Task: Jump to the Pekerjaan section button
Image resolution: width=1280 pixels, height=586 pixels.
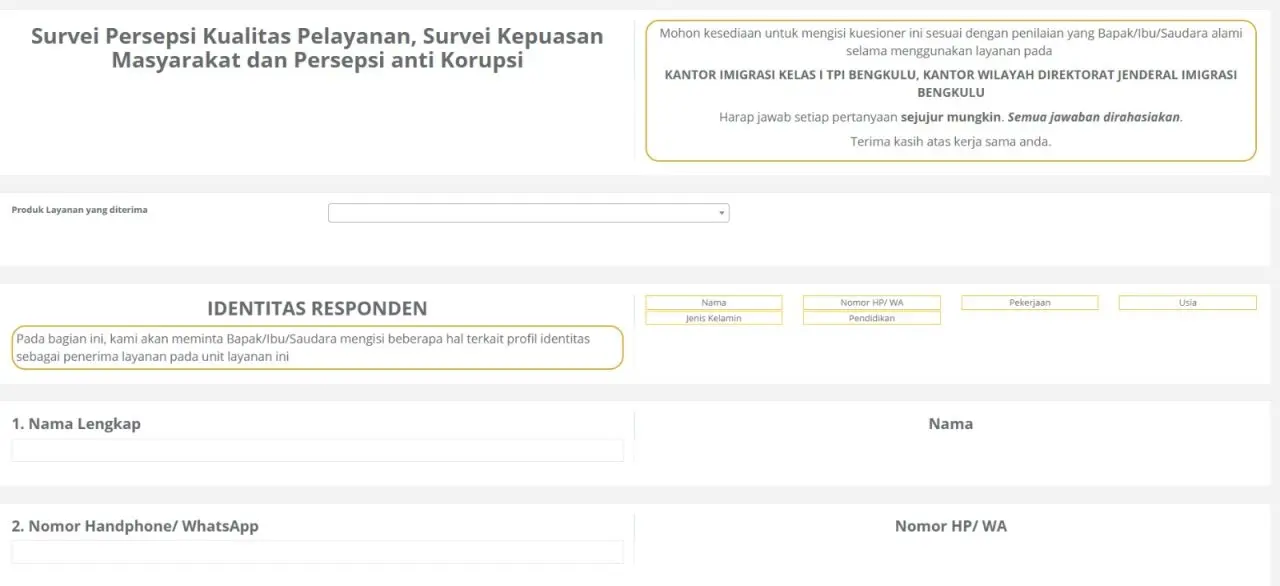Action: [1030, 303]
